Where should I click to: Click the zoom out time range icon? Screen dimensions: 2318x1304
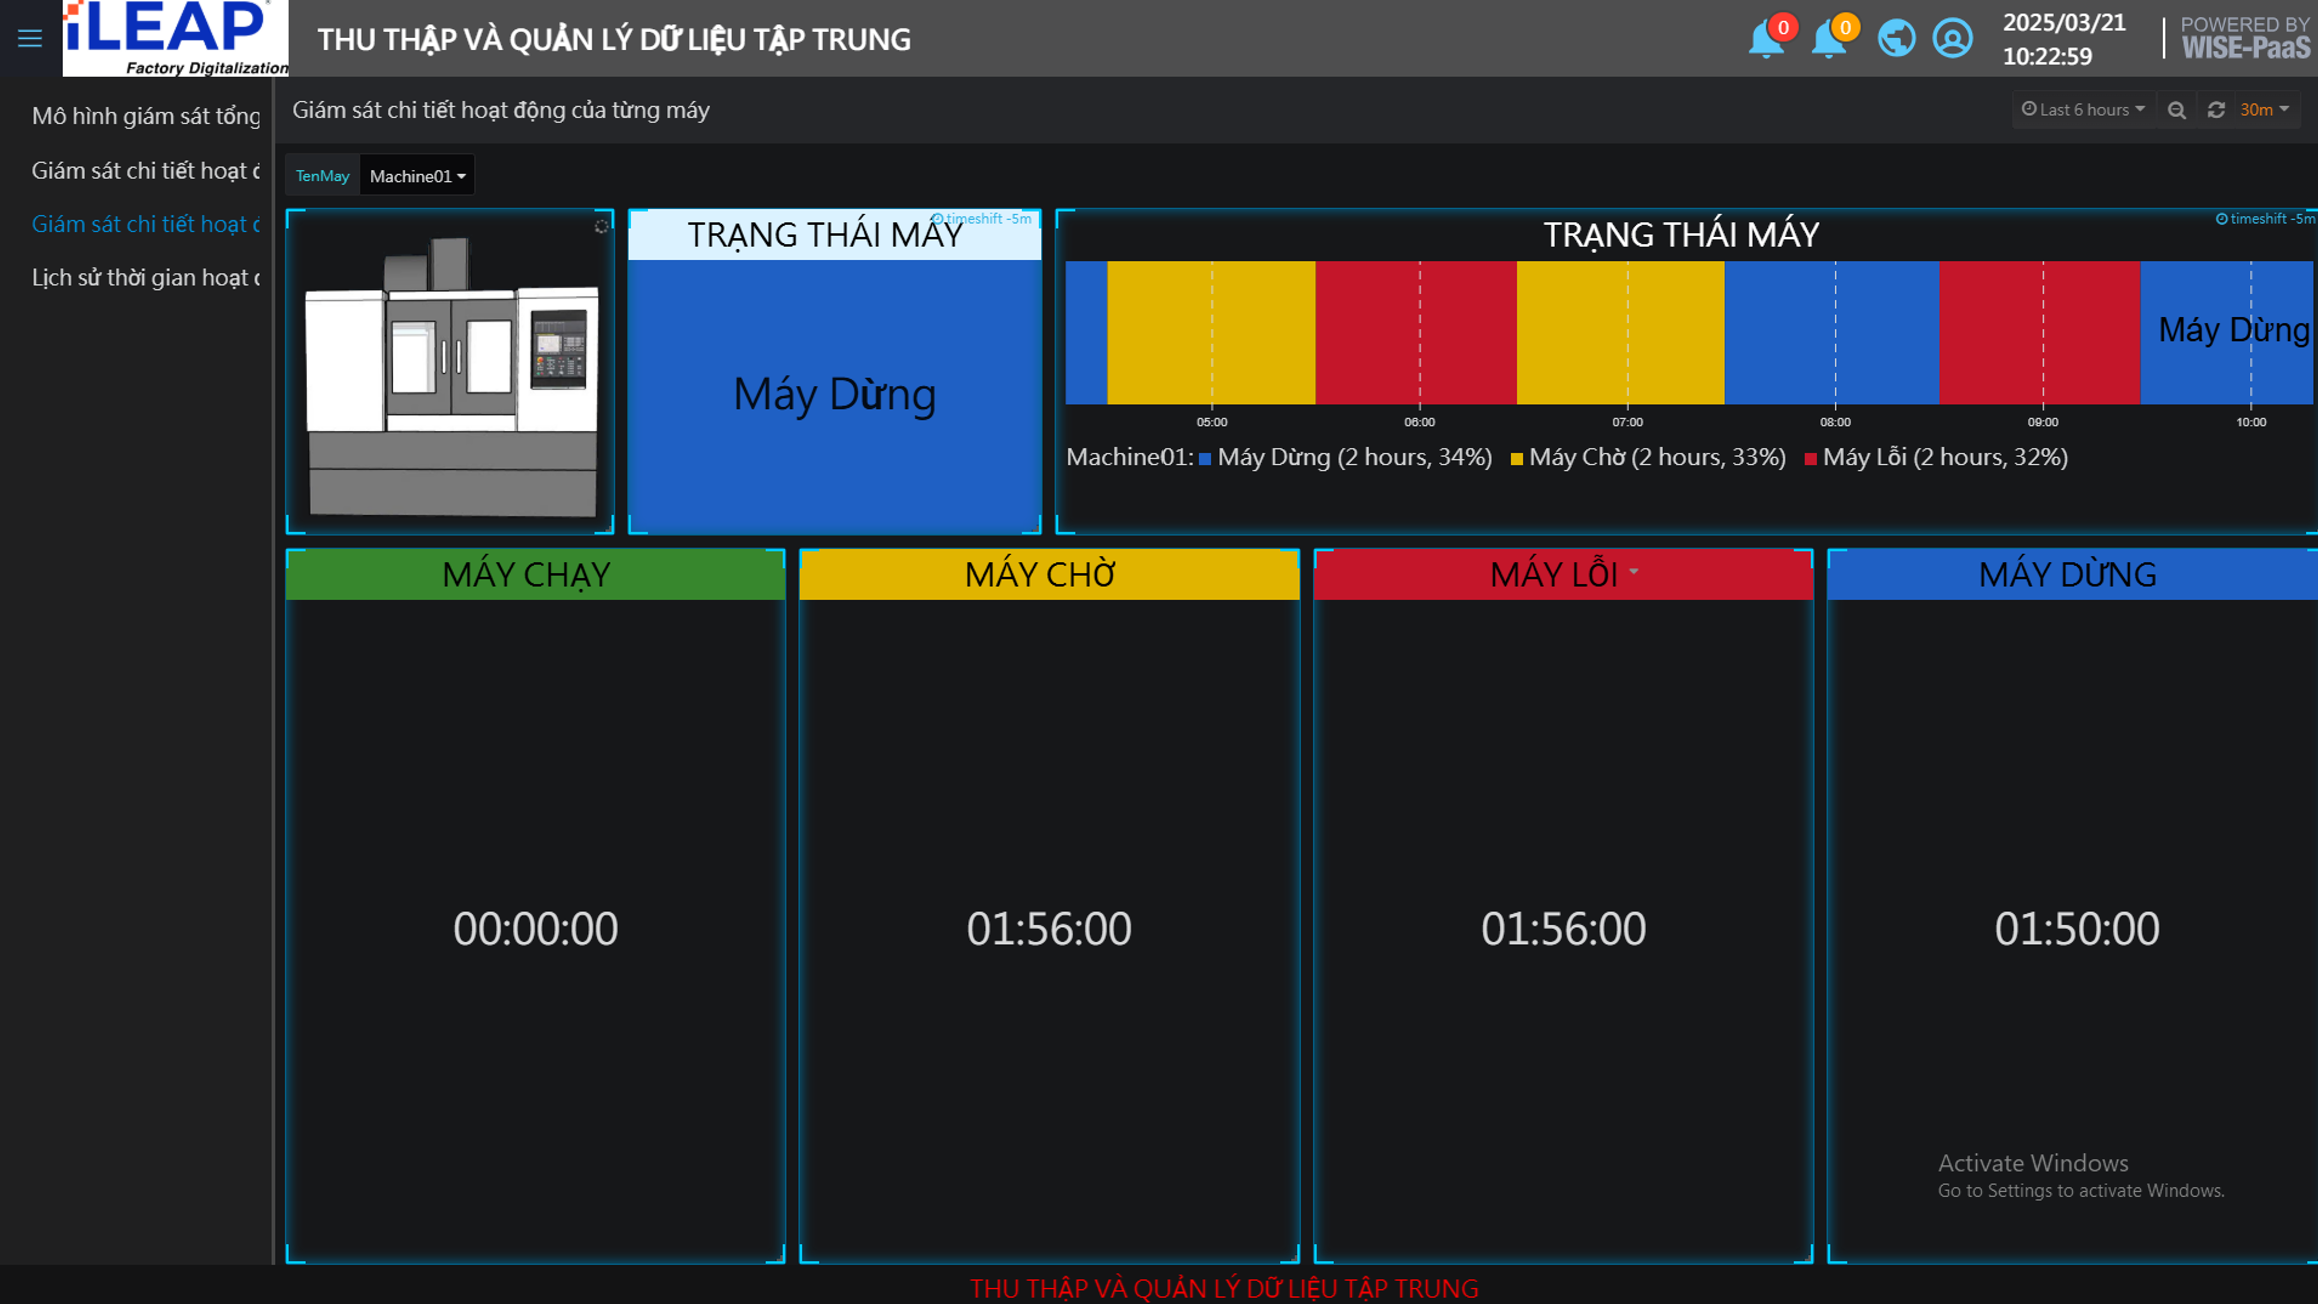tap(2176, 110)
